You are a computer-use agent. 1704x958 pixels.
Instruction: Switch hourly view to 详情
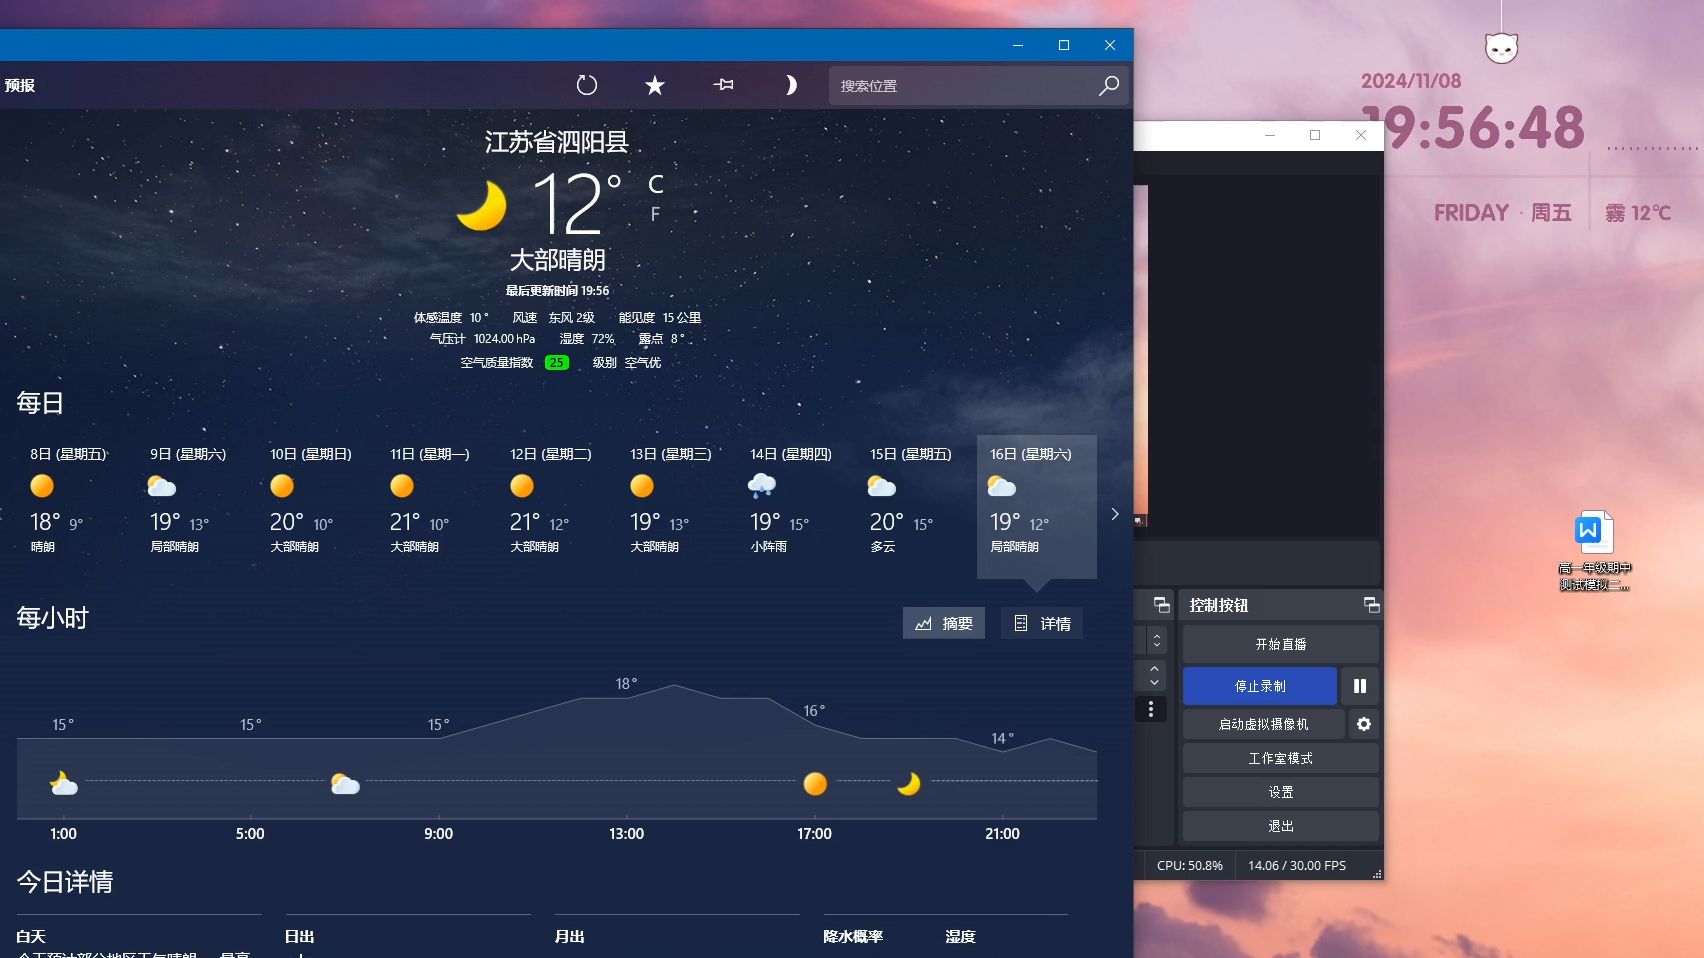tap(1042, 623)
